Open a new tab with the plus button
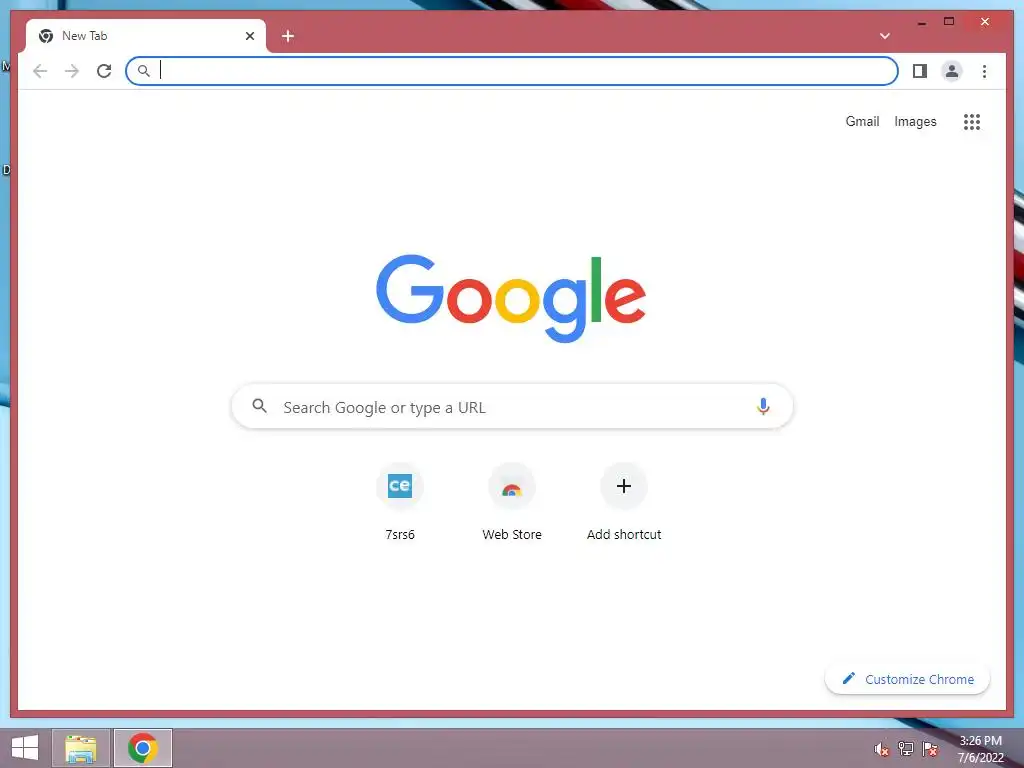This screenshot has width=1024, height=768. pyautogui.click(x=288, y=36)
